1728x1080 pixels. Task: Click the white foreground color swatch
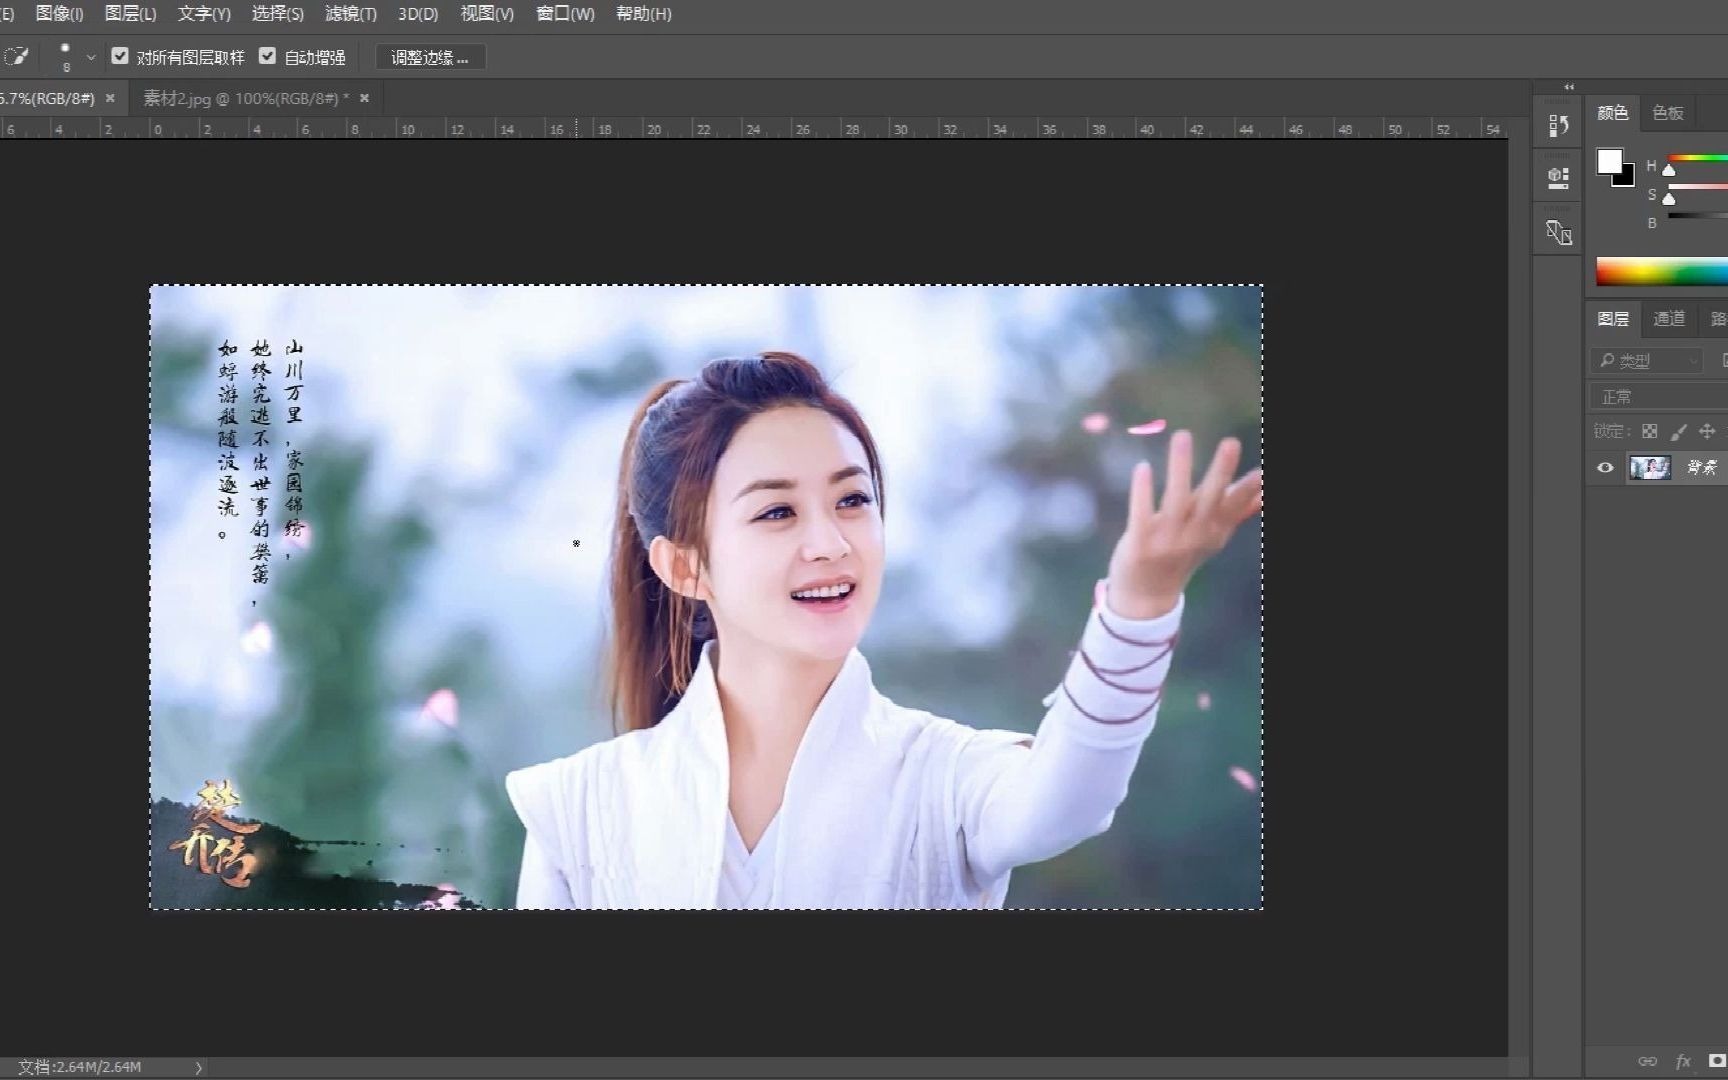1609,161
